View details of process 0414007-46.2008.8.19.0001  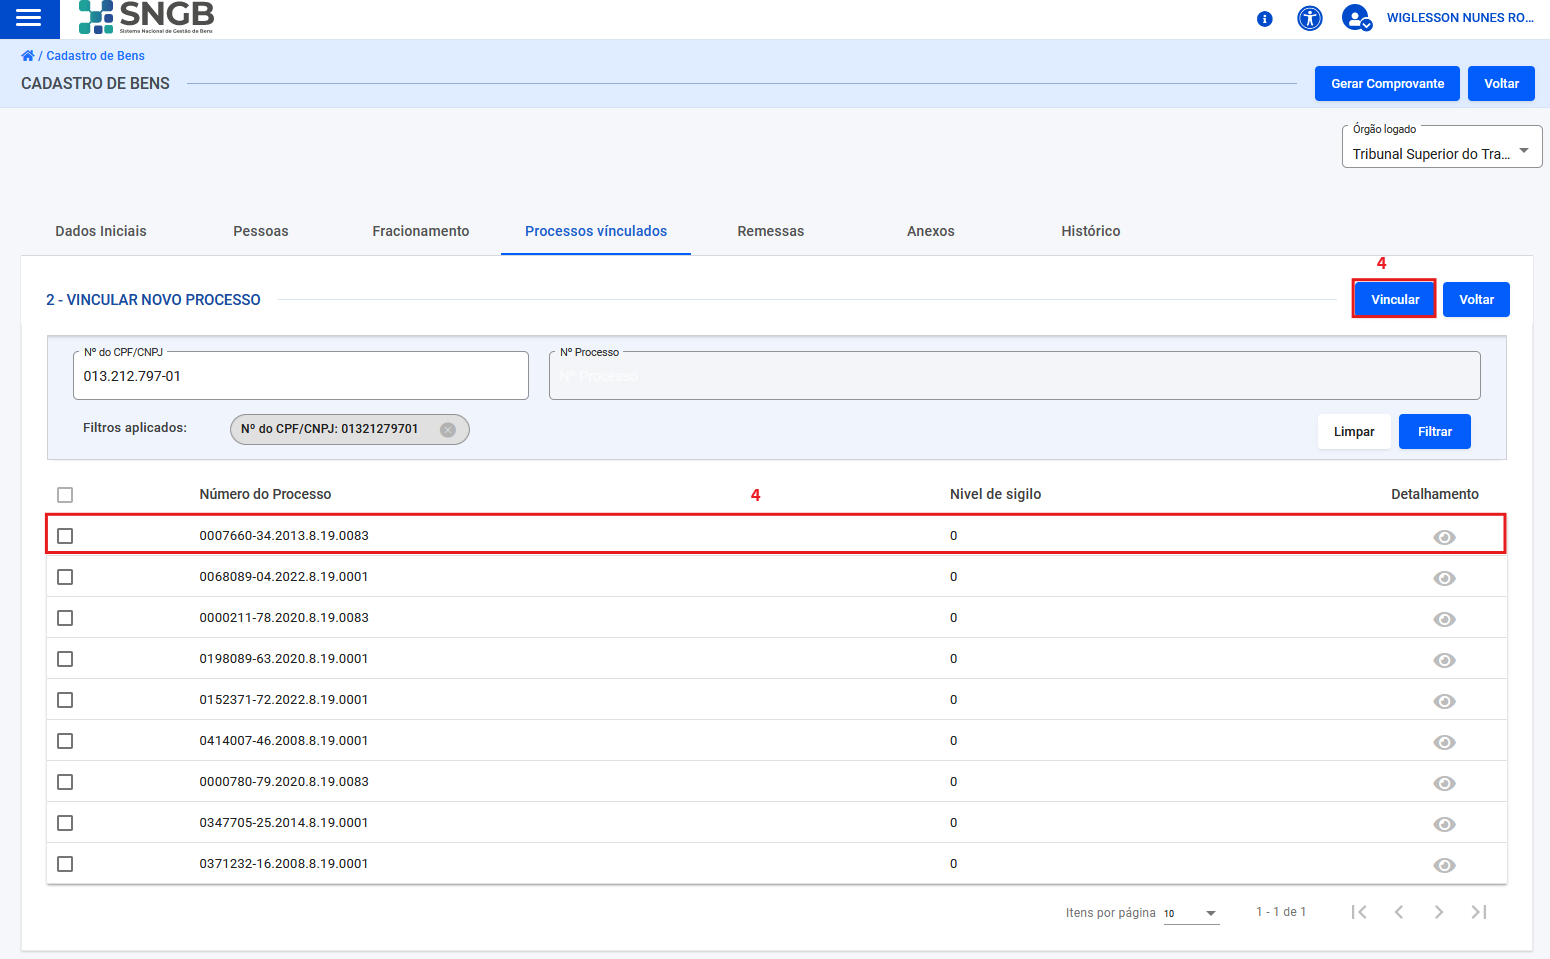pos(1444,743)
